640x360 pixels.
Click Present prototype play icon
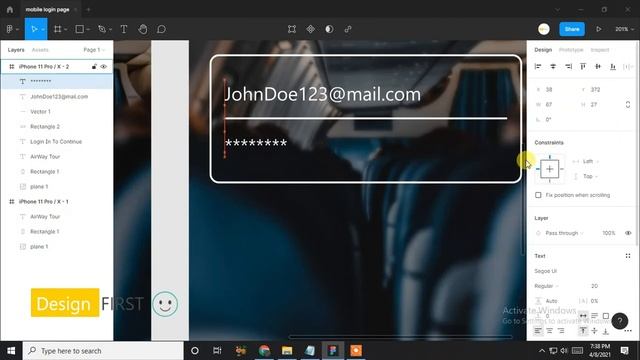click(x=598, y=29)
